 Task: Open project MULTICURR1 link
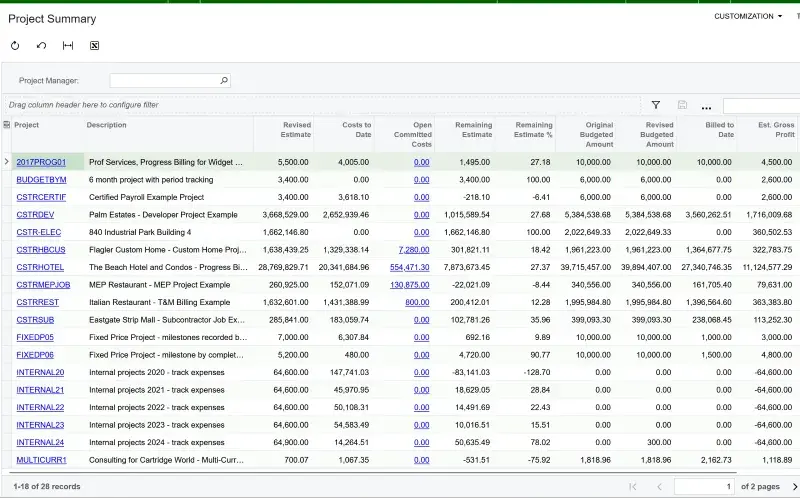(x=41, y=460)
